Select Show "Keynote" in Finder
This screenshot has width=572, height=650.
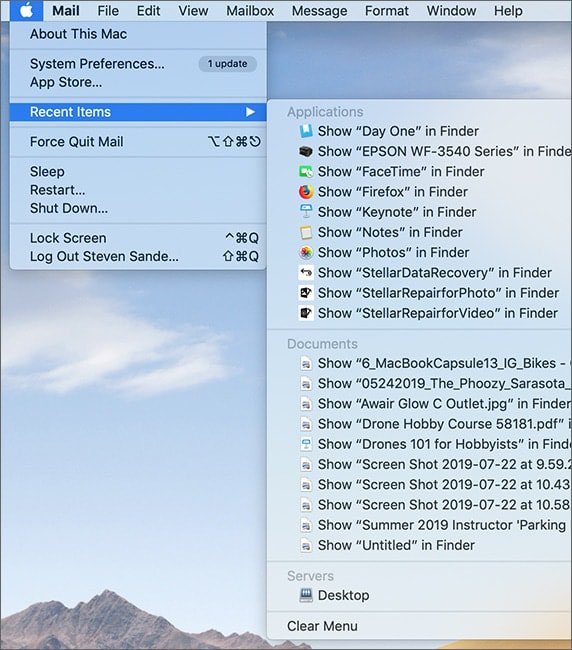point(419,212)
